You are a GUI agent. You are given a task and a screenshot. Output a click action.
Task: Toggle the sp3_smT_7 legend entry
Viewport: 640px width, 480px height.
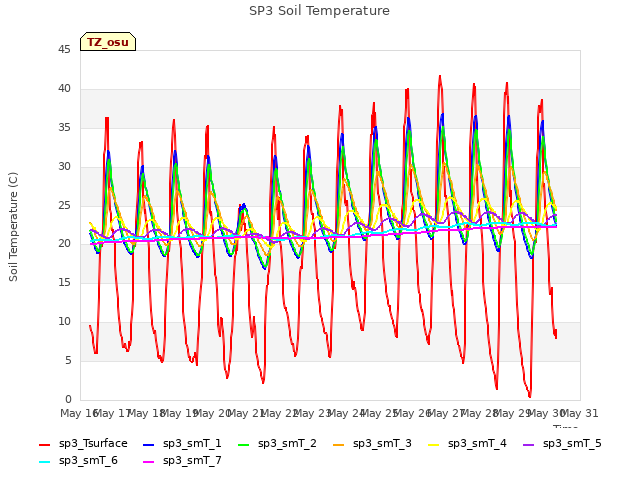click(182, 461)
